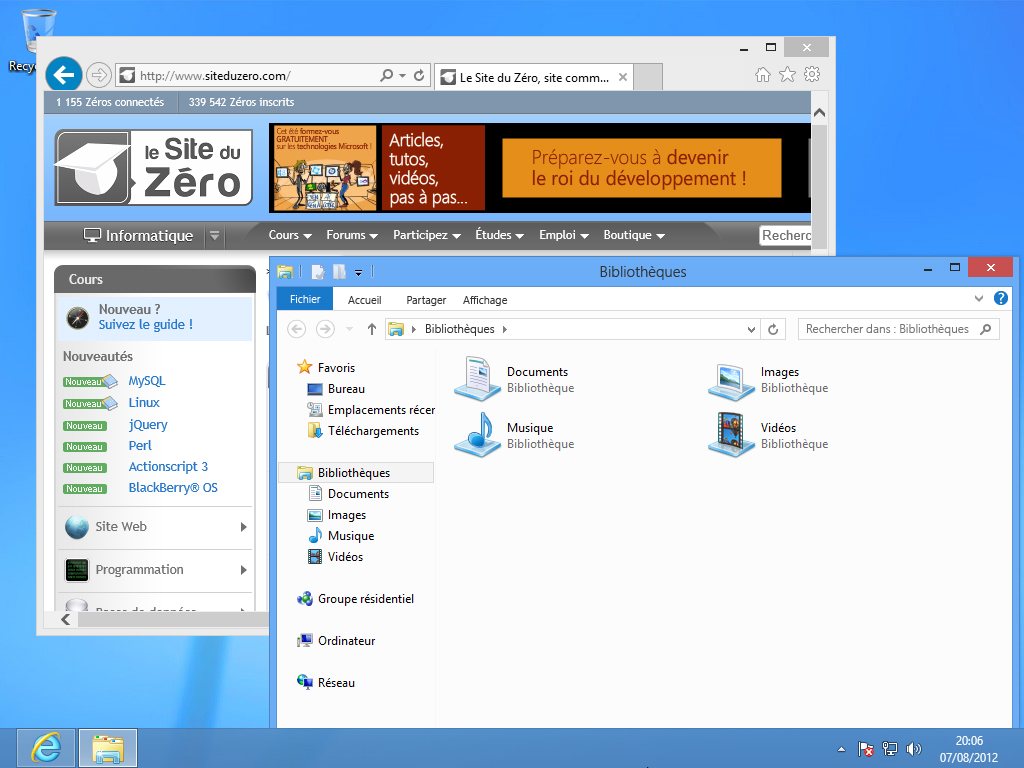
Task: Click the Internet Explorer back arrow button
Action: [x=64, y=75]
